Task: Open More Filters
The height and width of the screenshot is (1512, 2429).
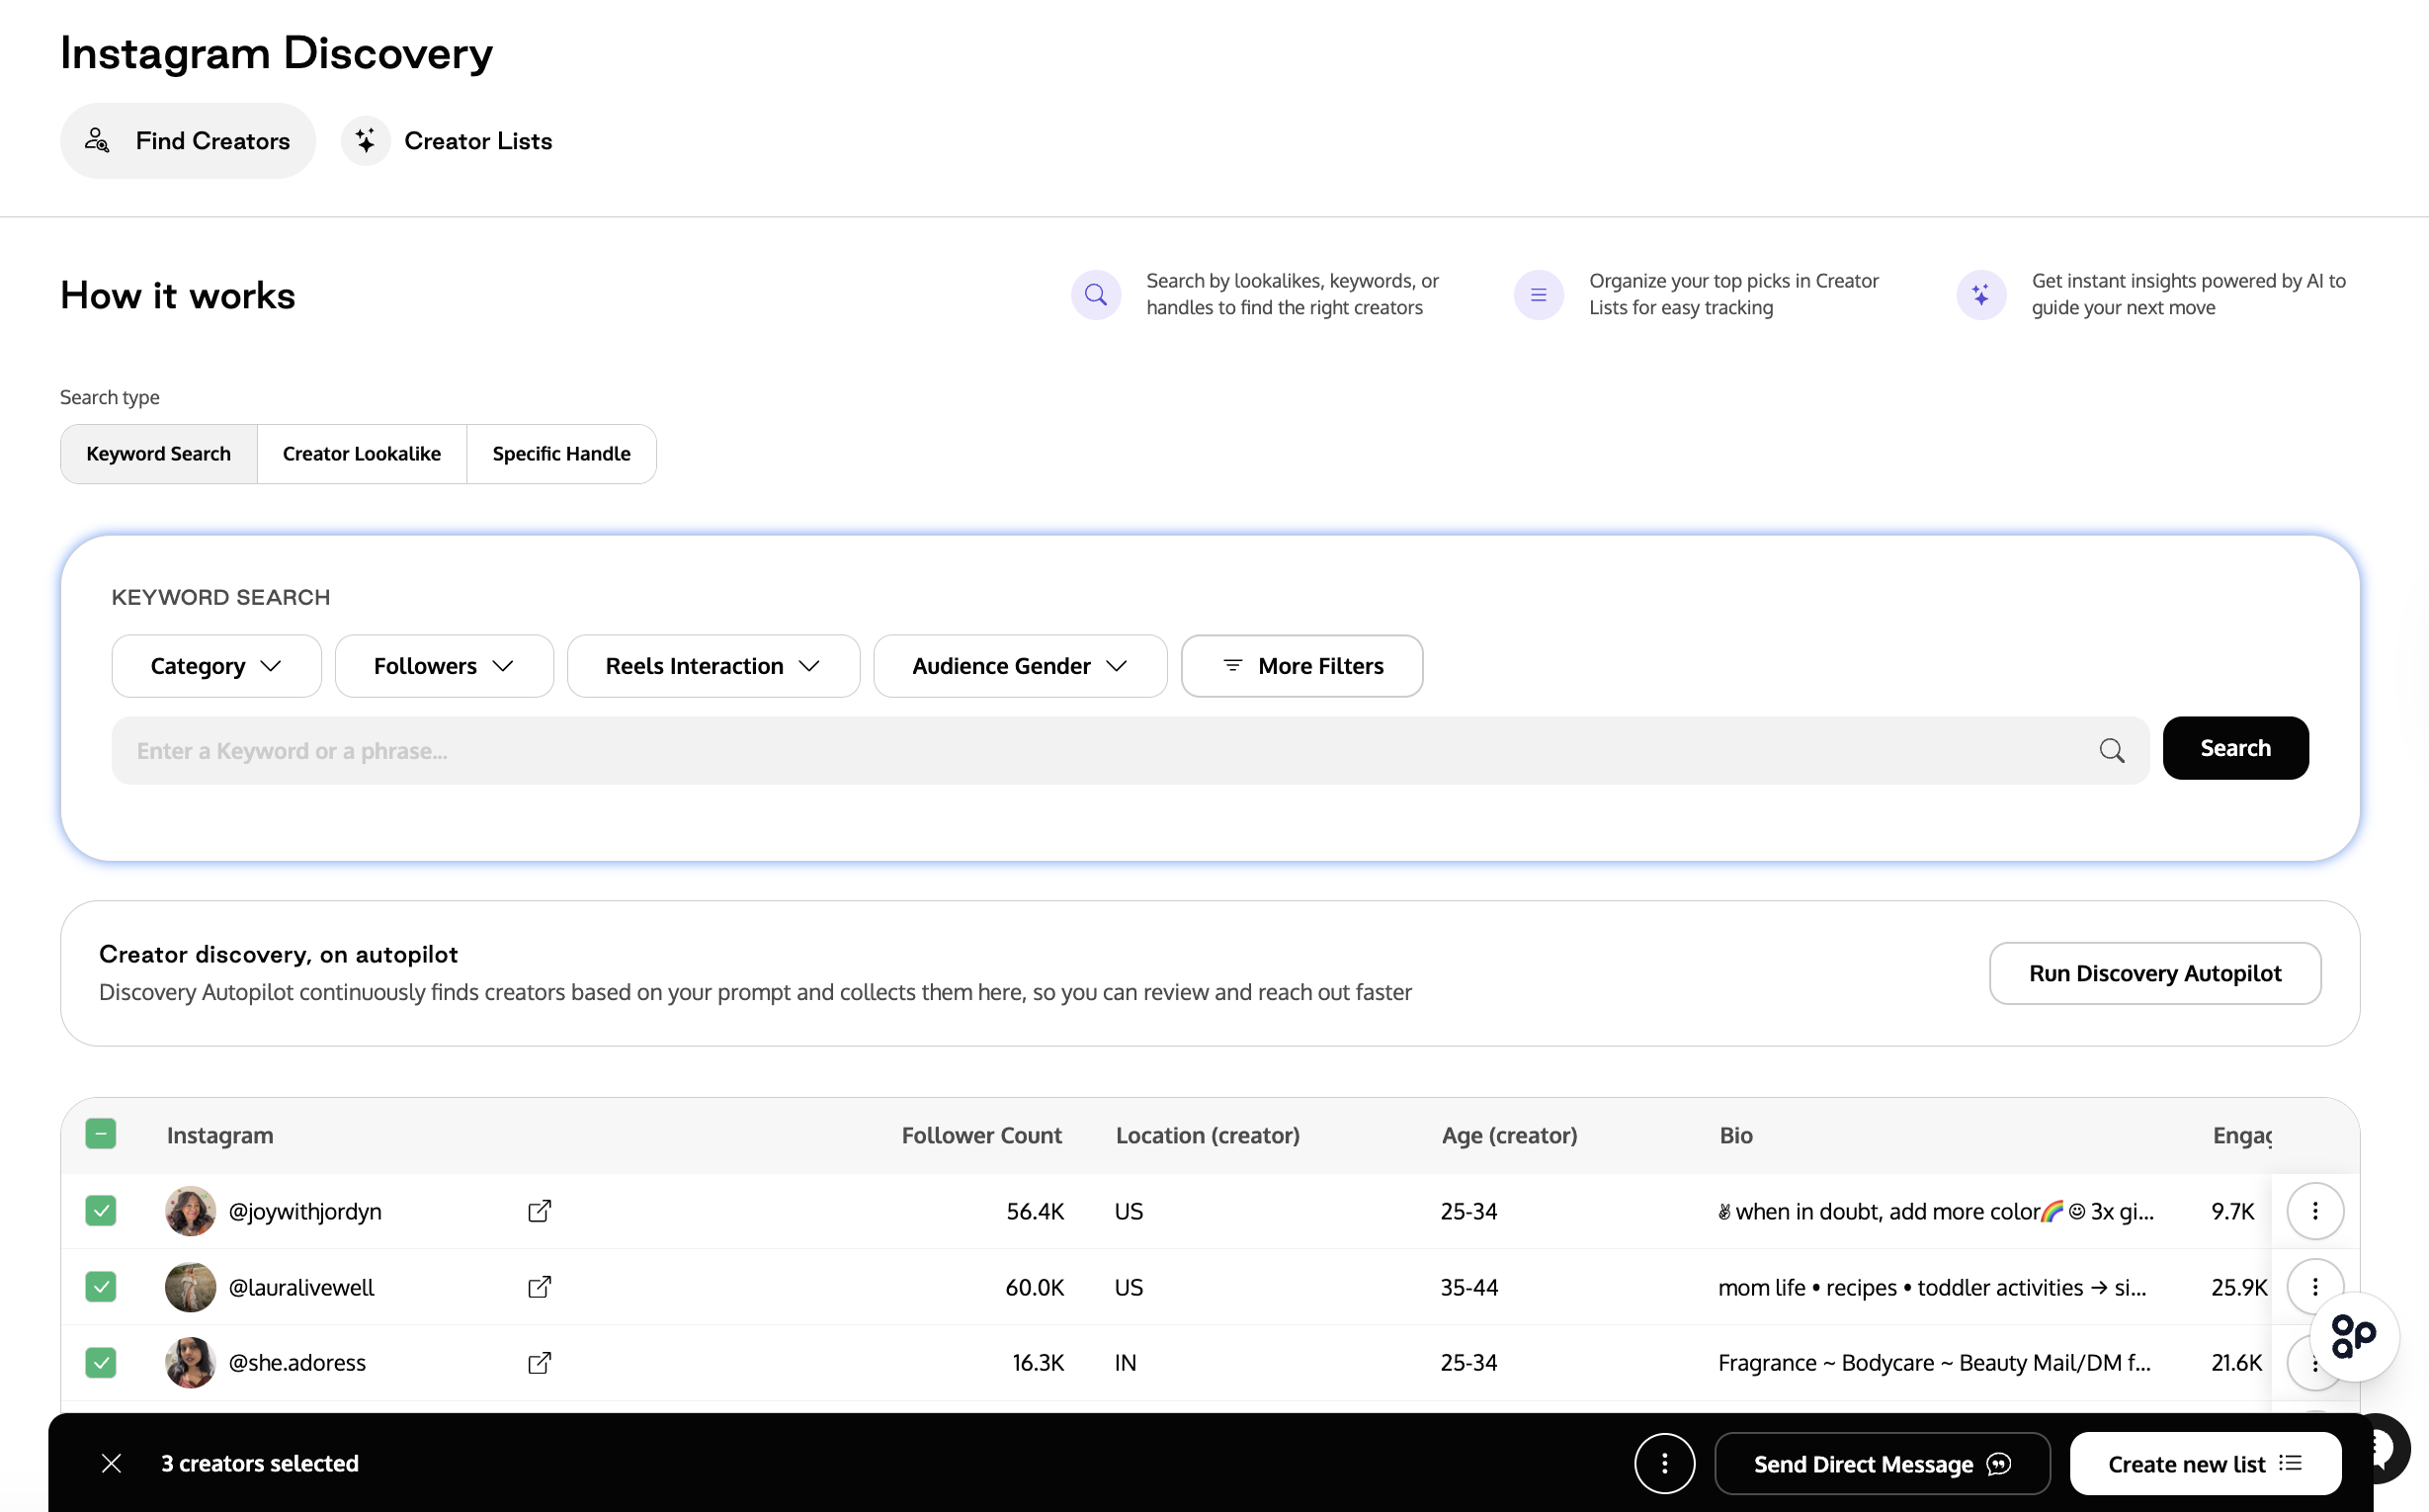Action: (1302, 666)
